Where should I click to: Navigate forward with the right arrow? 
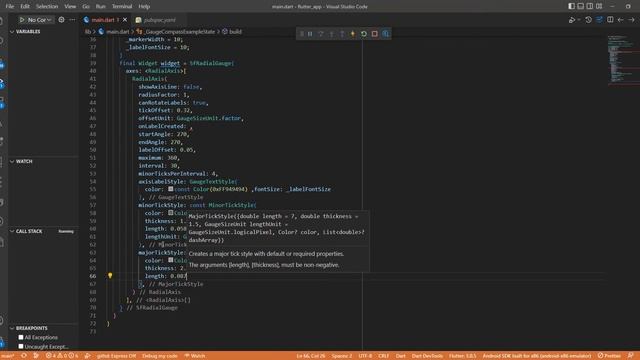point(631,20)
